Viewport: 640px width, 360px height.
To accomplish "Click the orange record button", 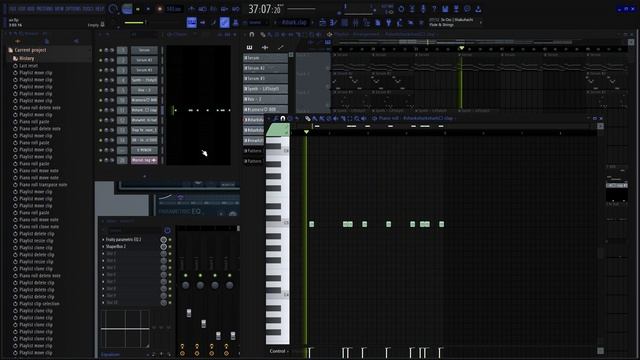I will pos(160,9).
